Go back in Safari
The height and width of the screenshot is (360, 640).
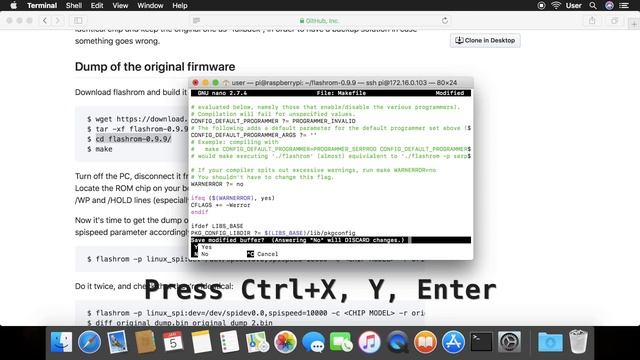coord(45,20)
